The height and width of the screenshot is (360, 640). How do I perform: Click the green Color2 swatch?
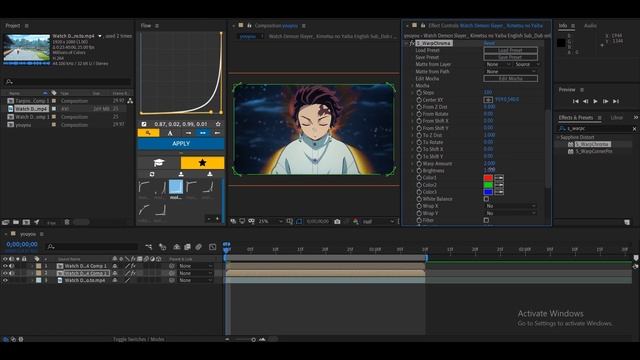(488, 185)
